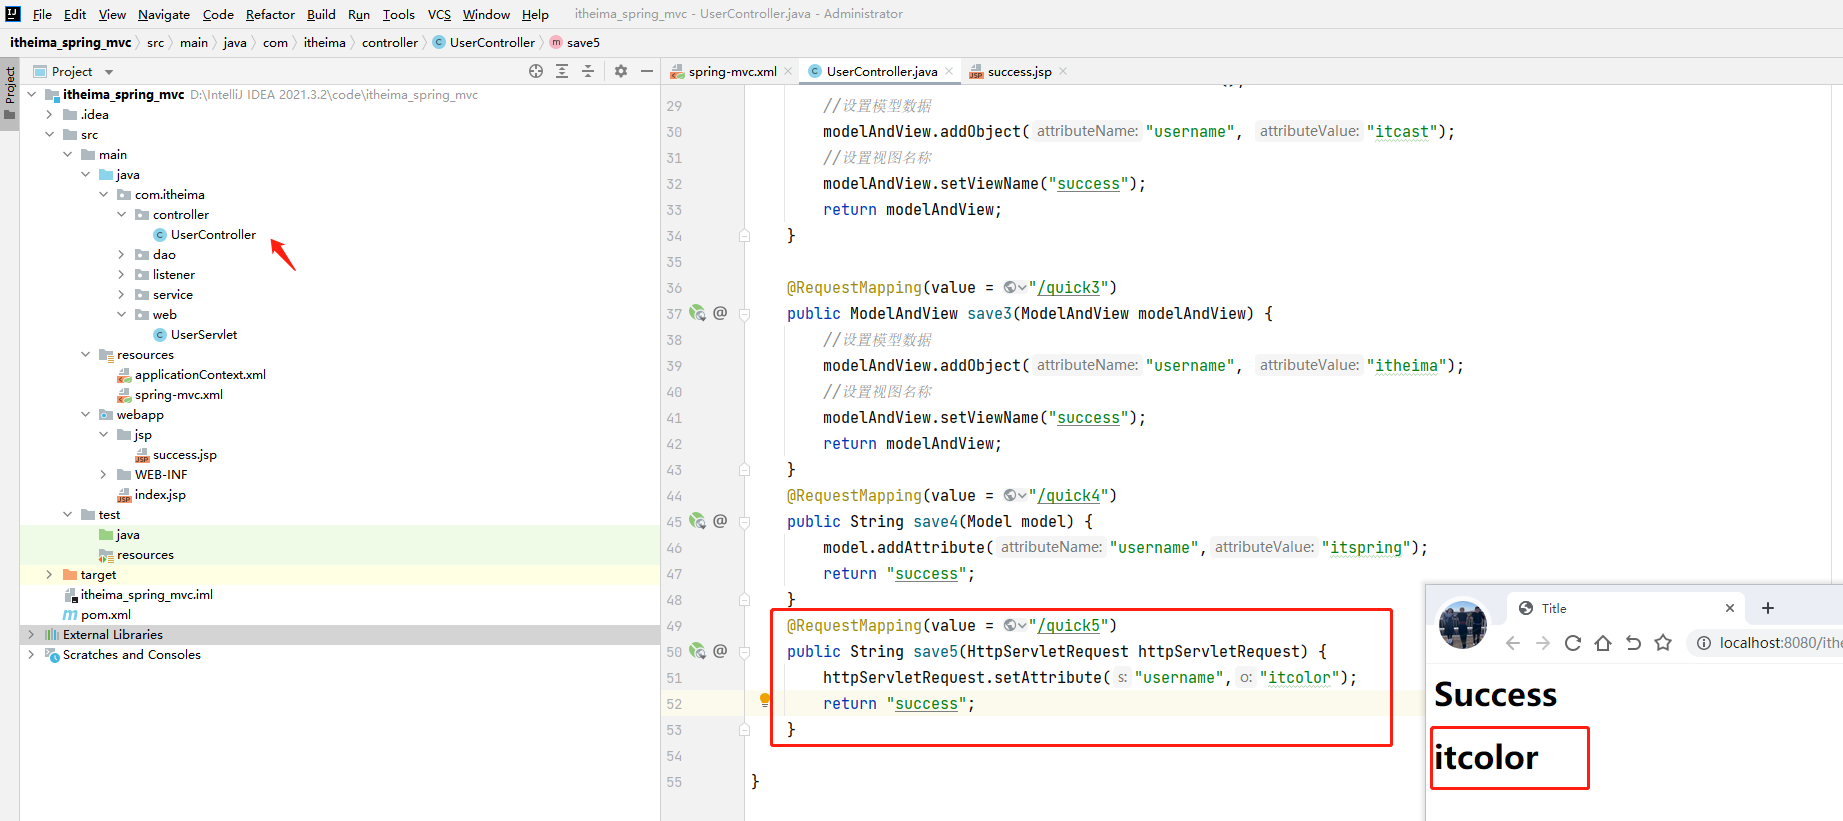This screenshot has width=1843, height=821.
Task: Fold save5 method at line 50 gutter
Action: 744,652
